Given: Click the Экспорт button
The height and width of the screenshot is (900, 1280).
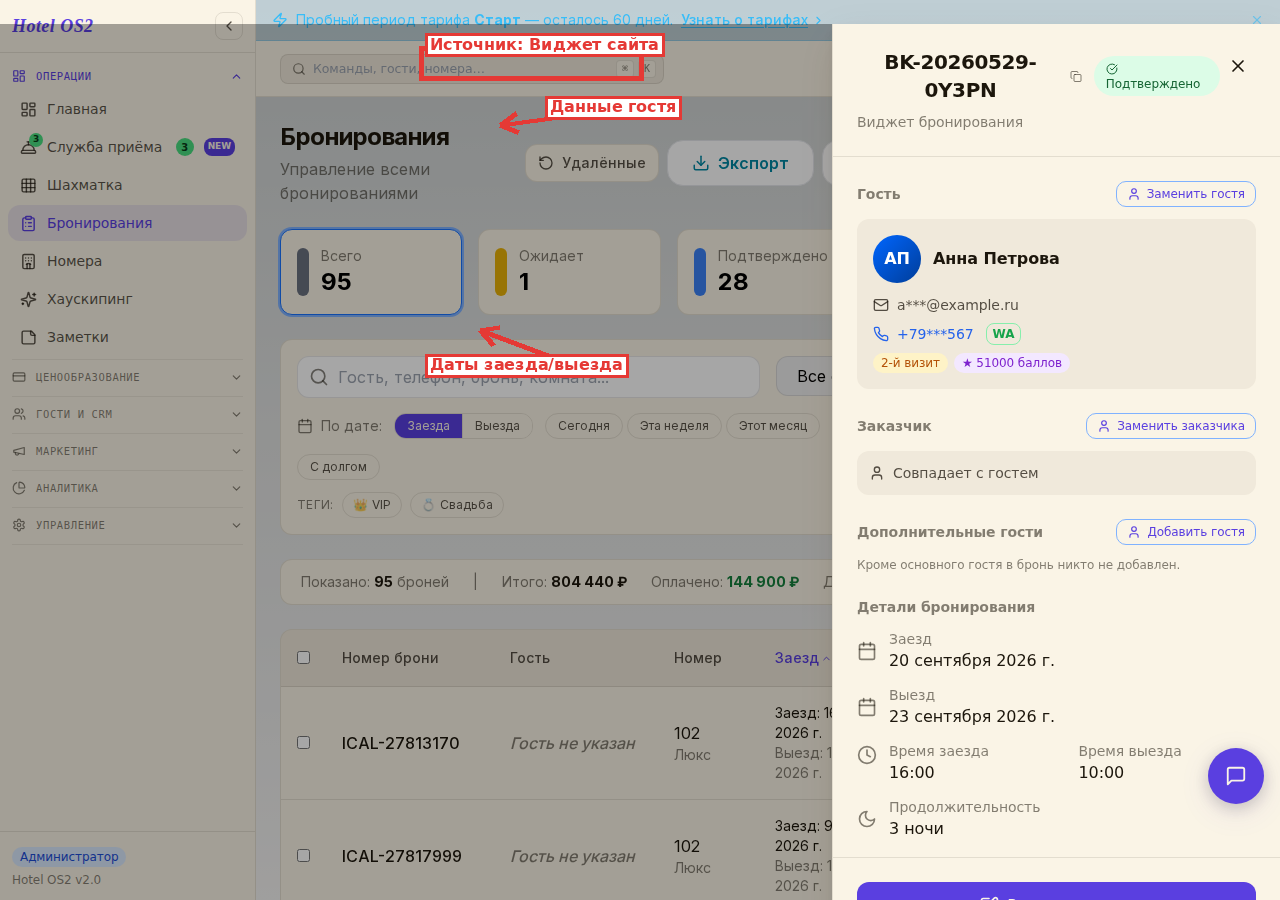Looking at the screenshot, I should 740,163.
